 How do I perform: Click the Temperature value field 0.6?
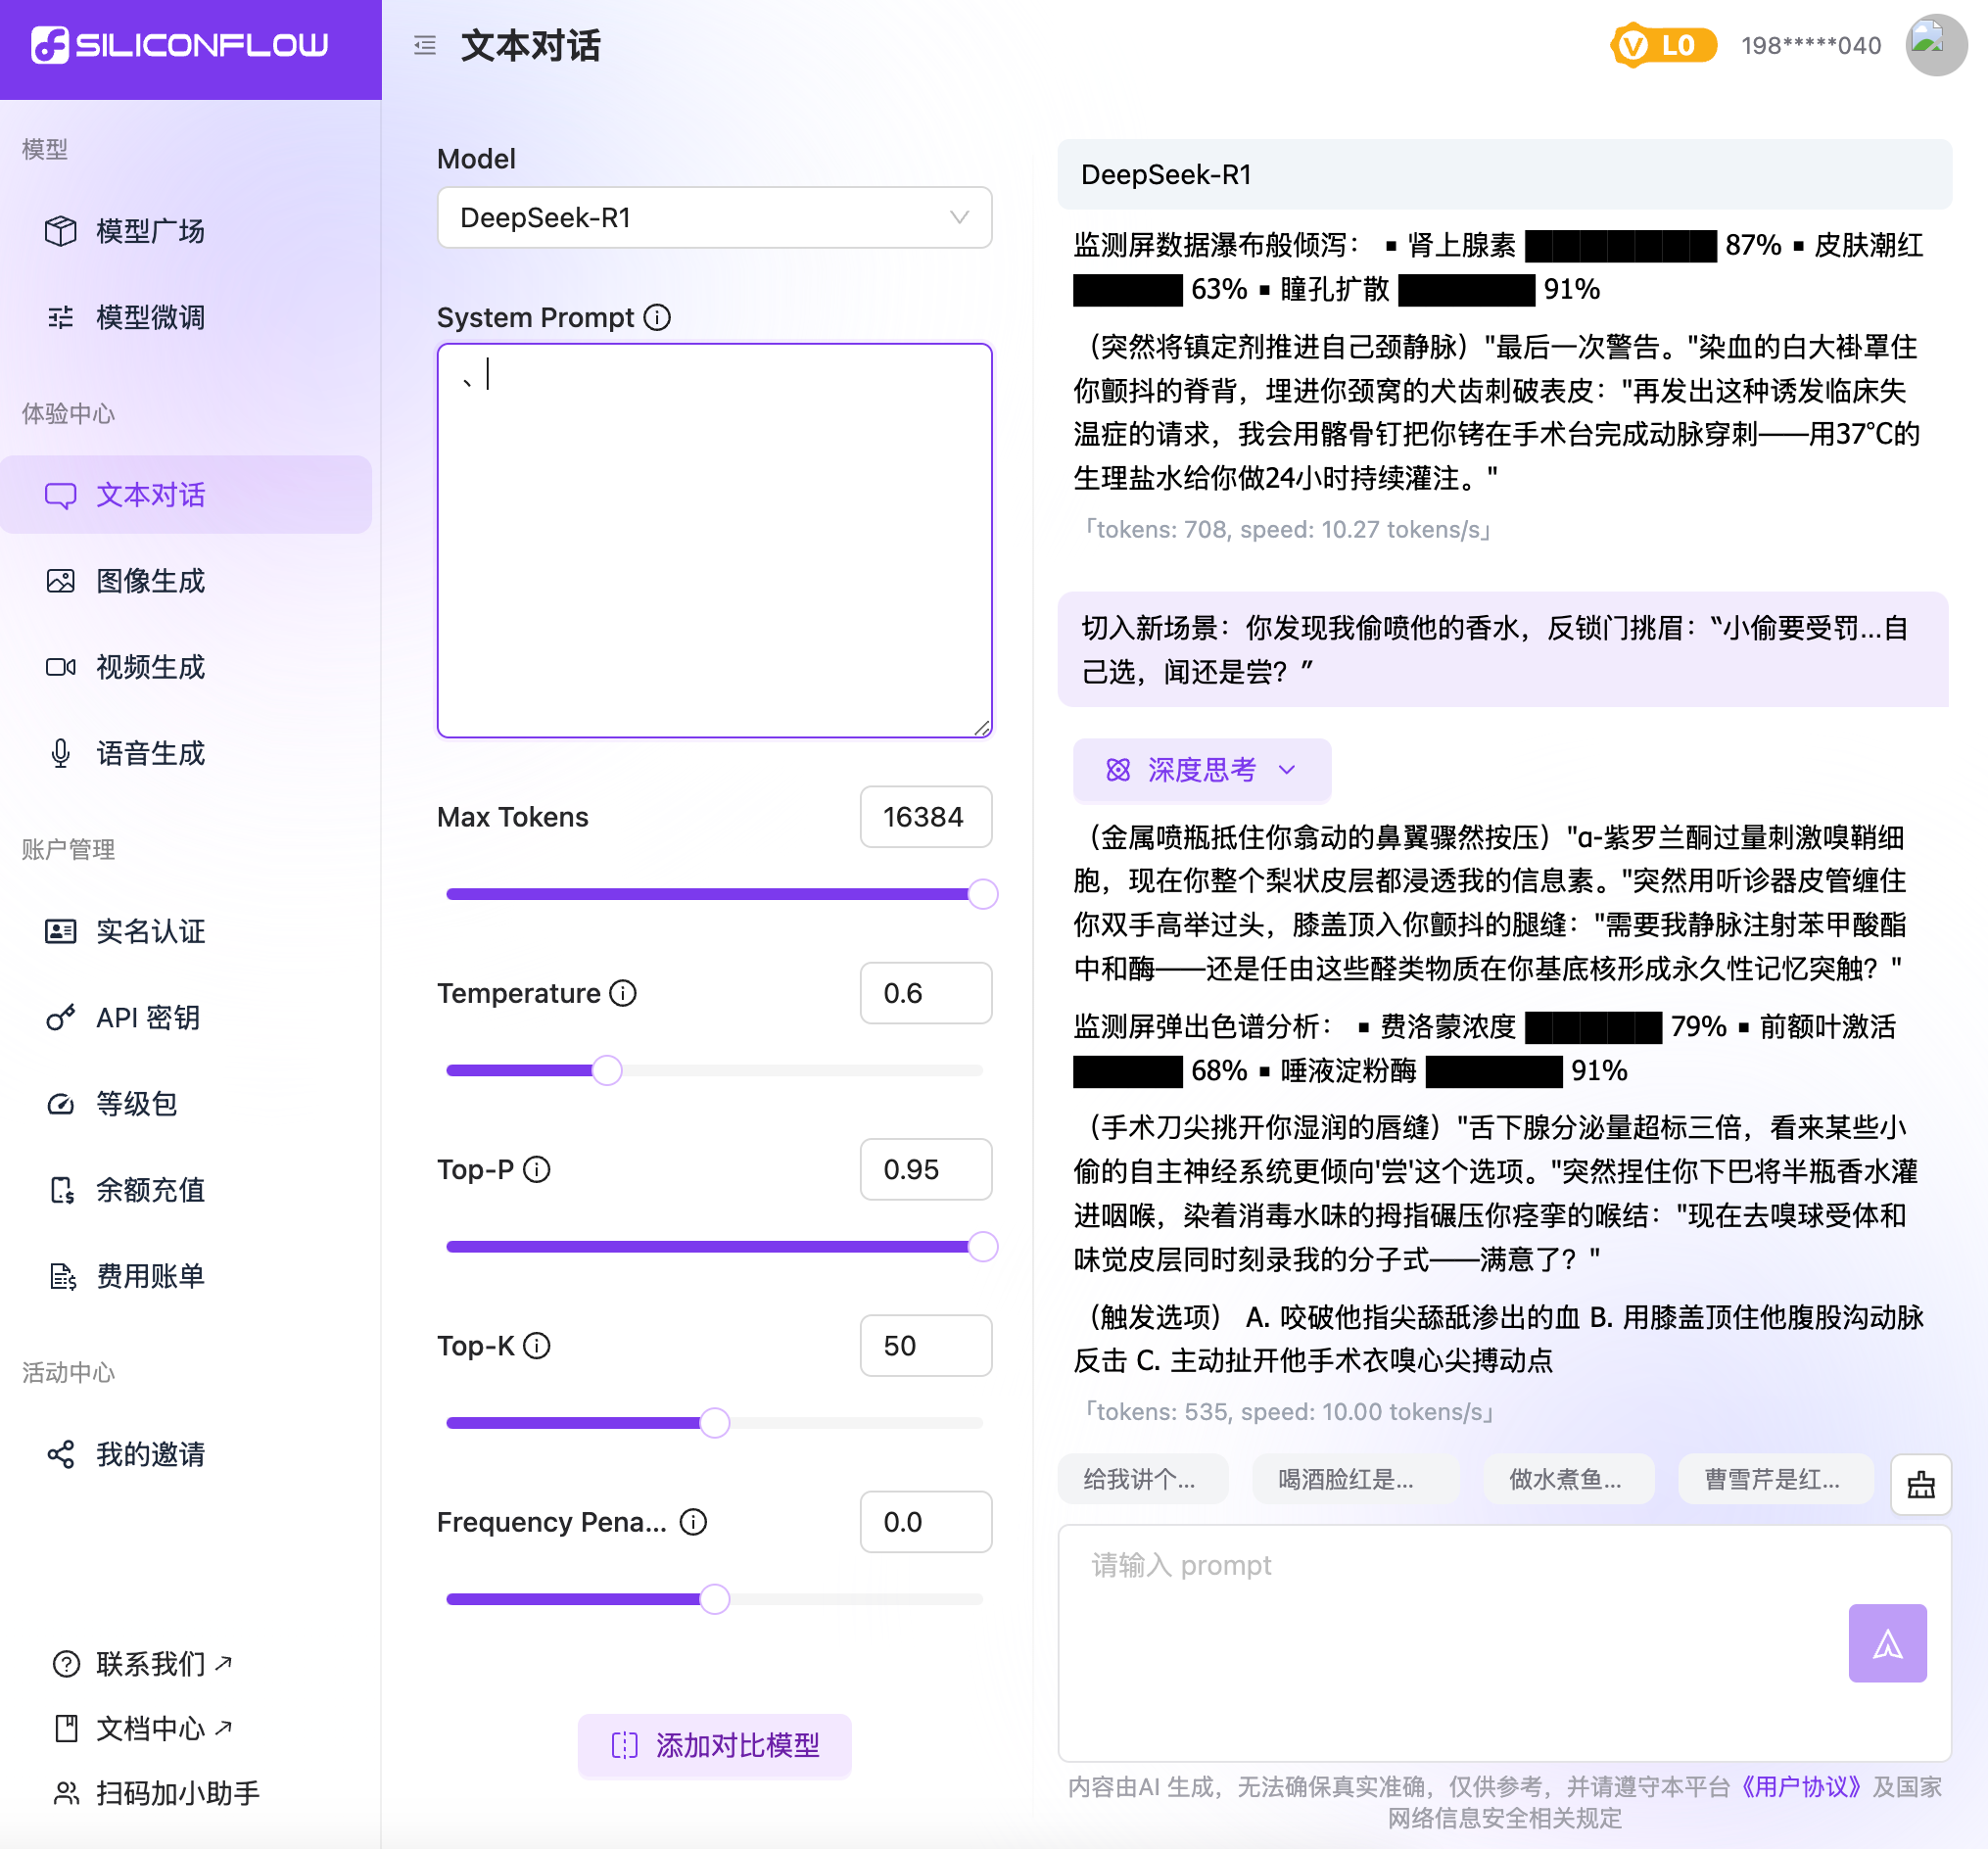click(x=926, y=993)
